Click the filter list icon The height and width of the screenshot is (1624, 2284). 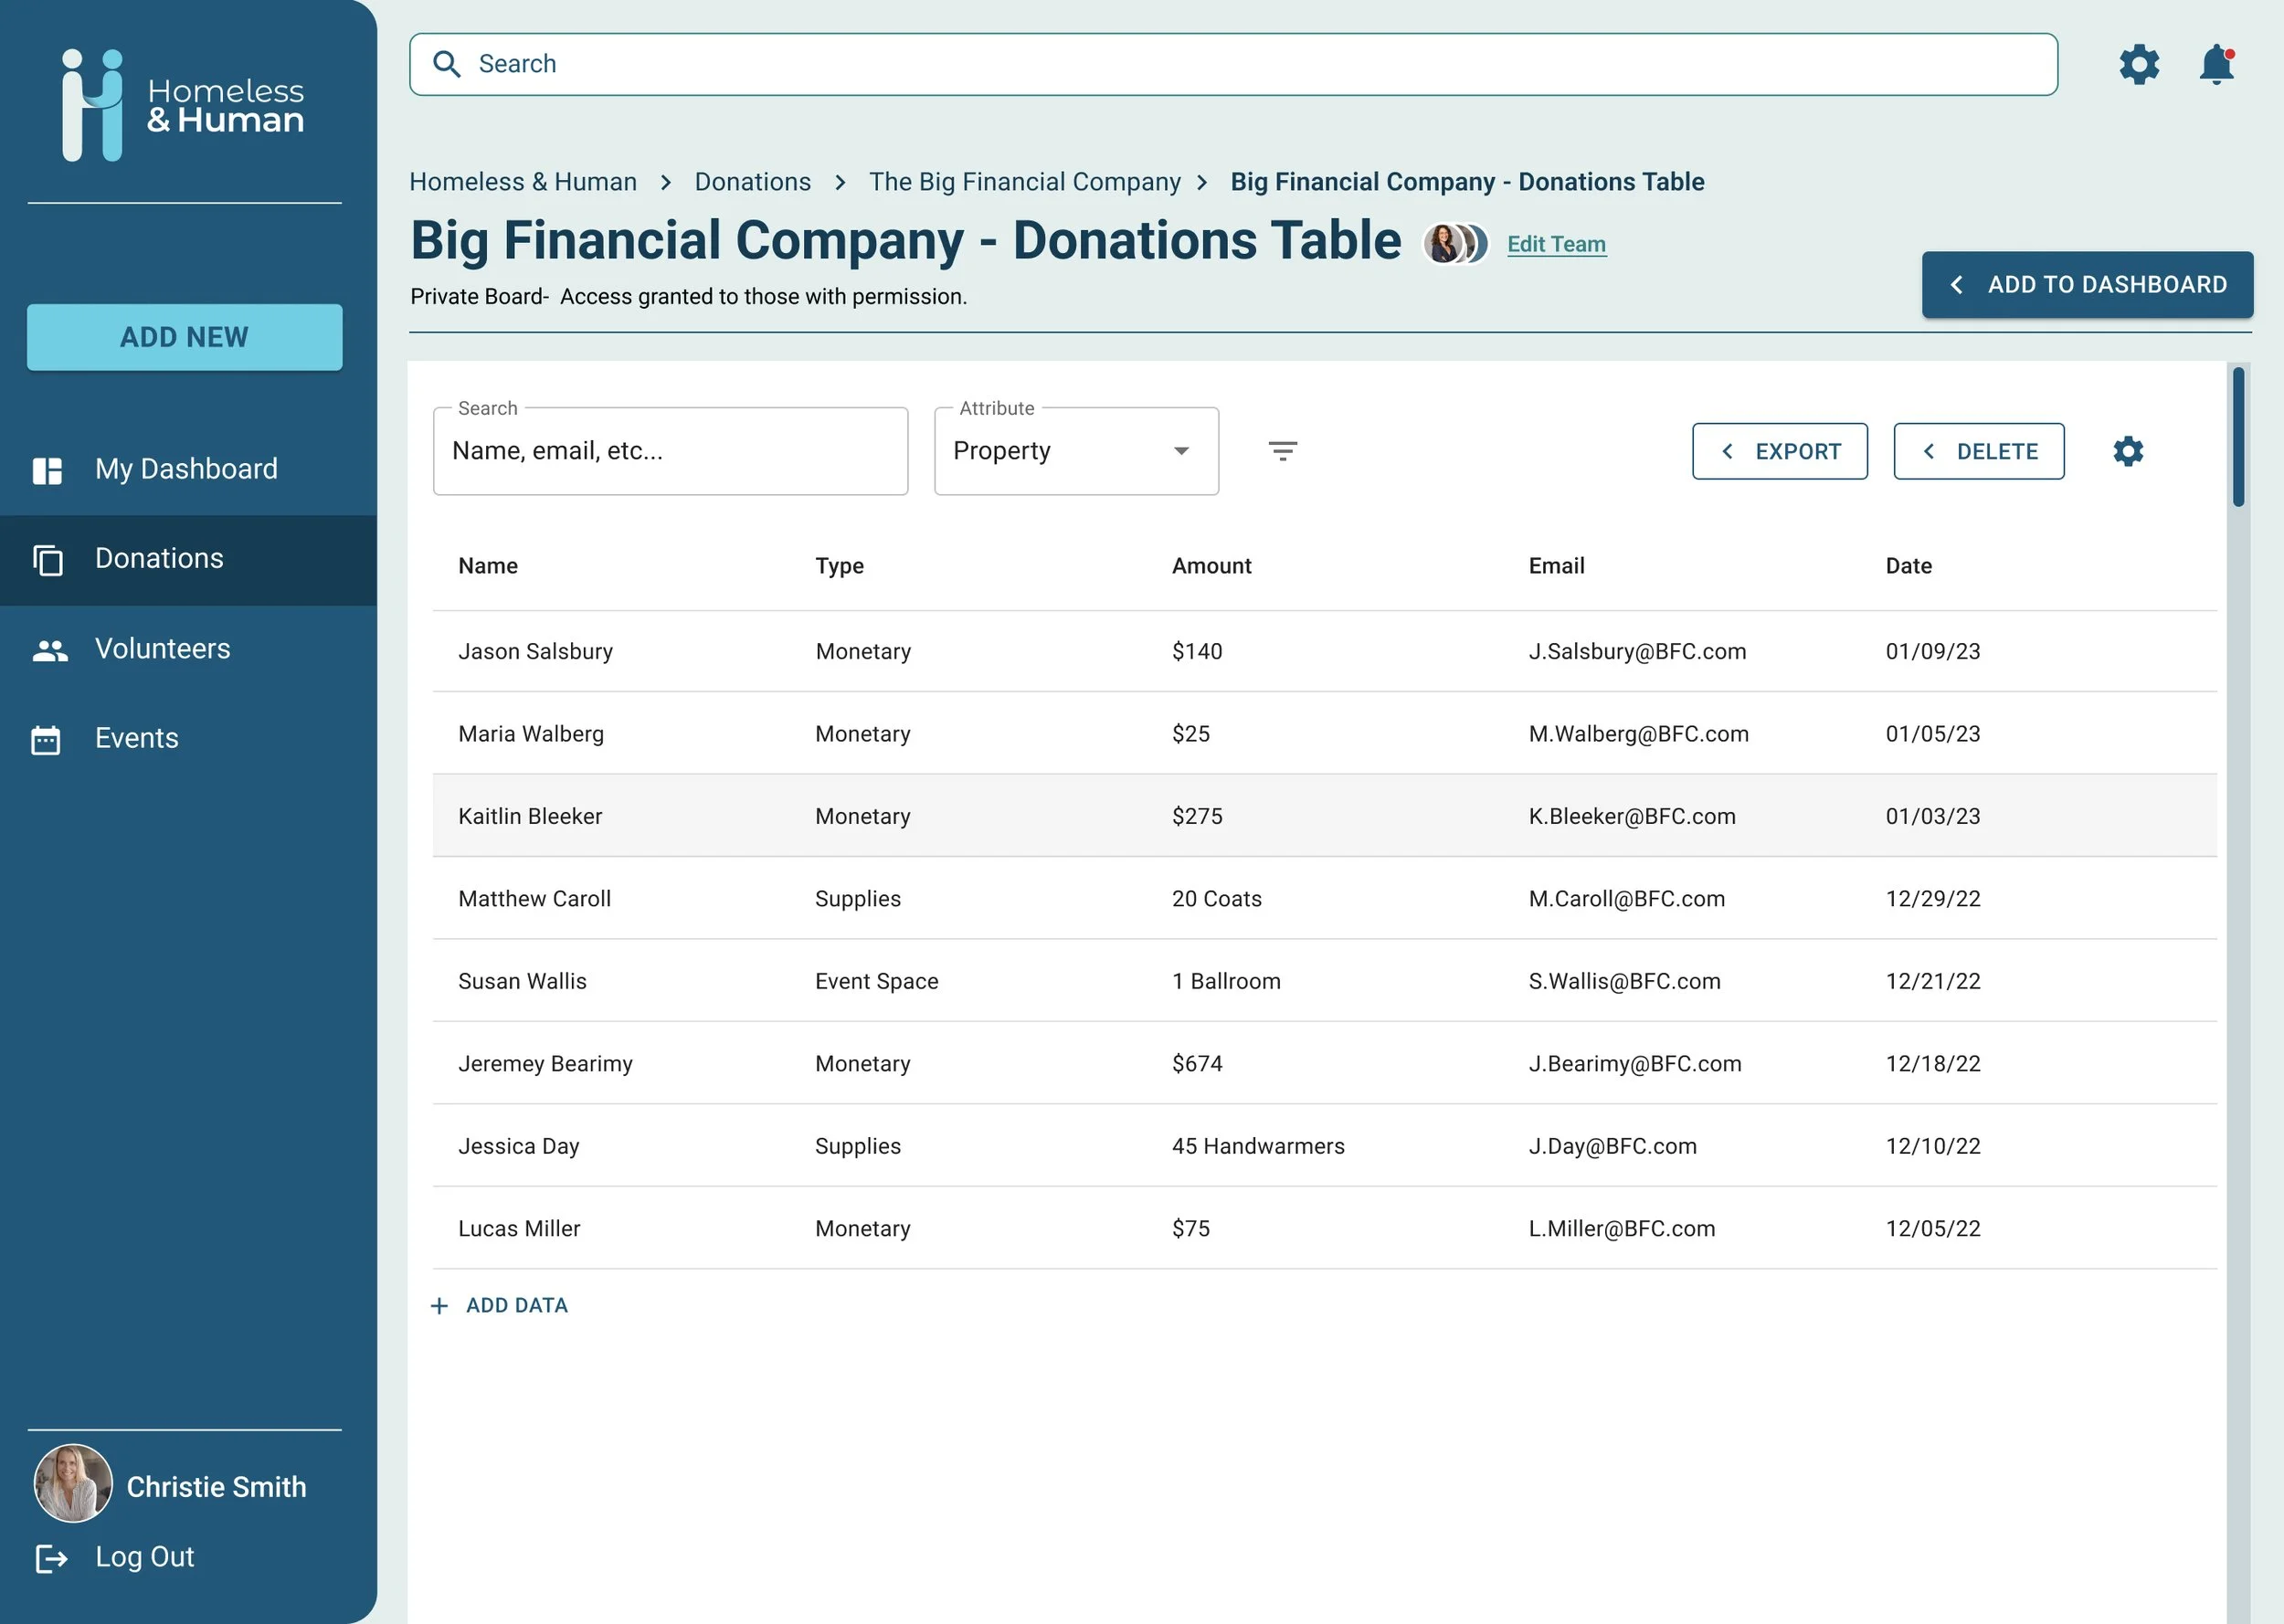click(x=1282, y=451)
